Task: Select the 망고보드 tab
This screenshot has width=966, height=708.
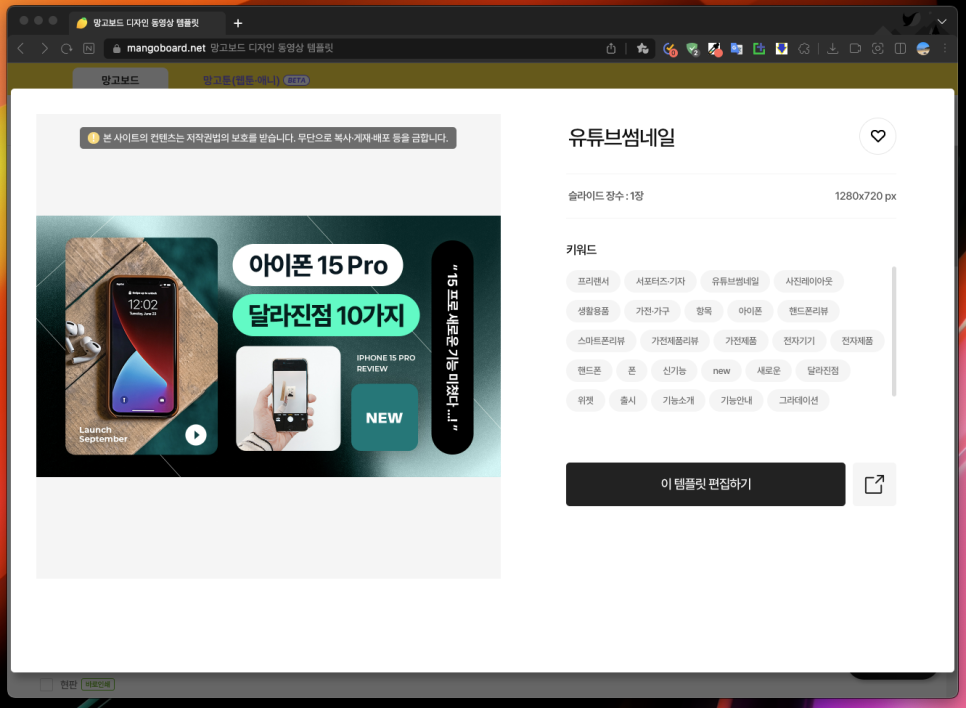Action: tap(120, 79)
